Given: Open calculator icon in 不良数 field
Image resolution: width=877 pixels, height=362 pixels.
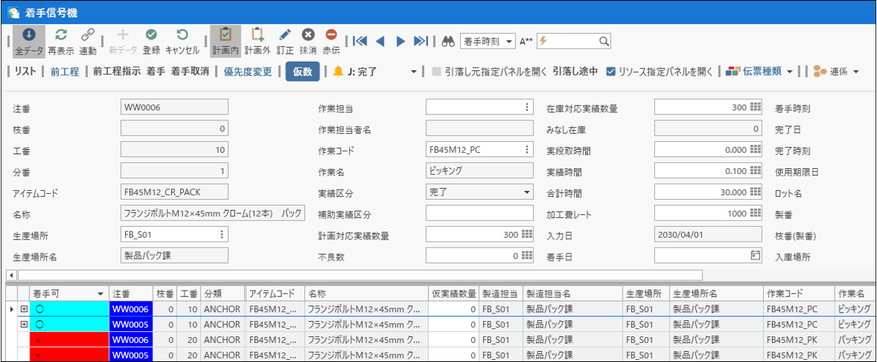Looking at the screenshot, I should click(x=526, y=255).
